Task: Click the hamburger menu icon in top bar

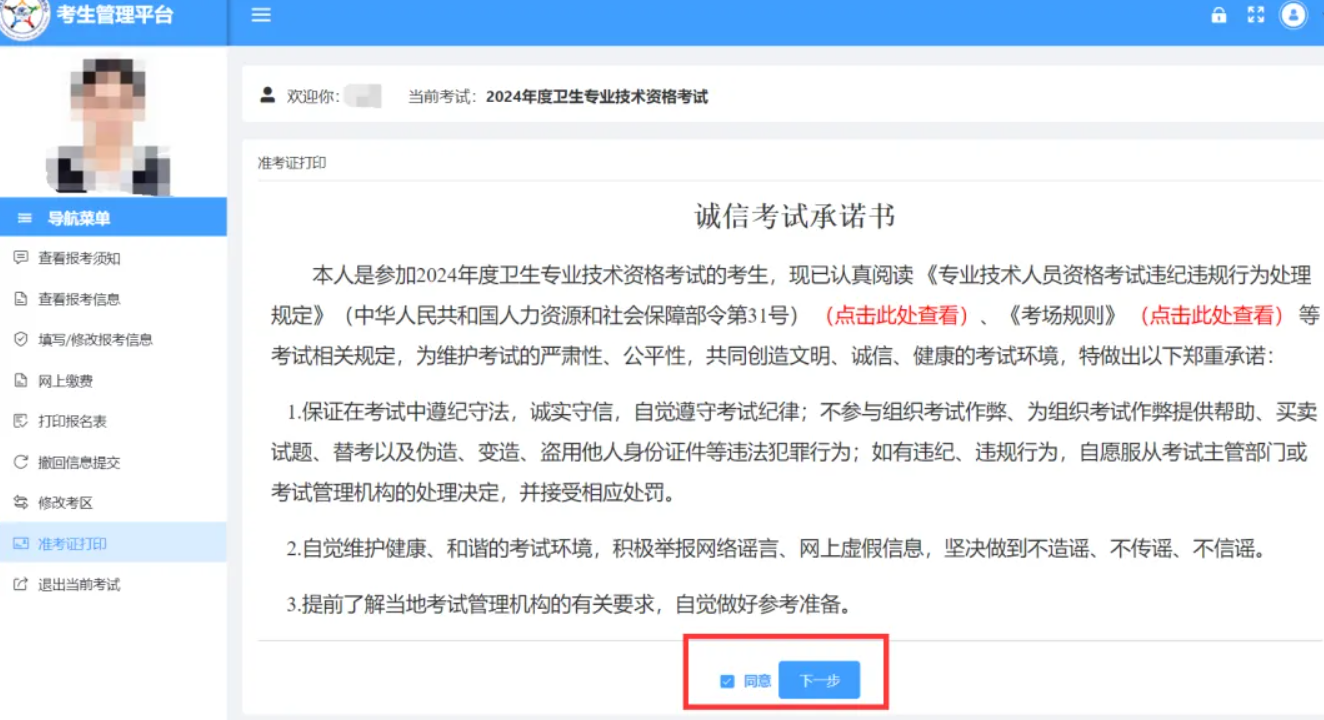Action: [261, 15]
